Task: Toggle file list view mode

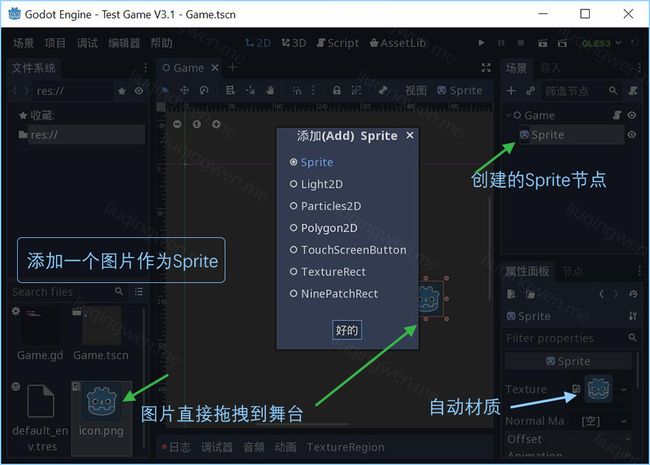Action: pyautogui.click(x=138, y=292)
